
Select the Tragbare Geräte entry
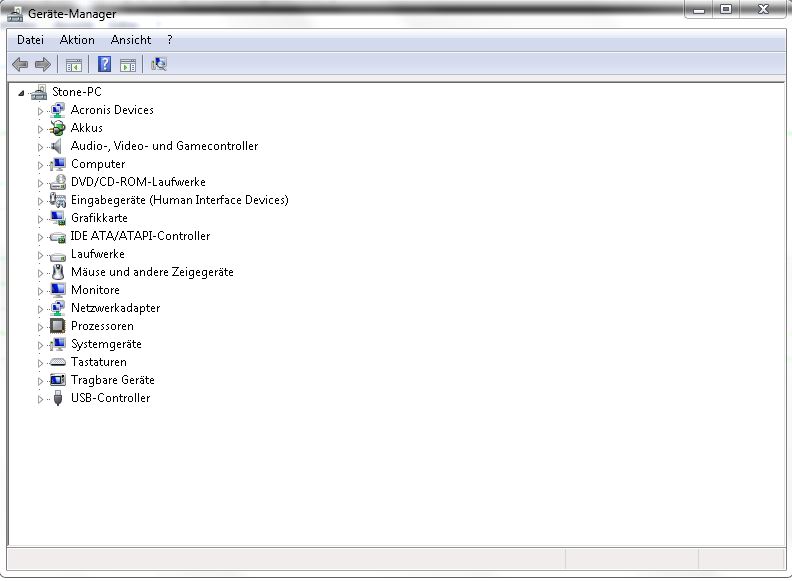(112, 380)
